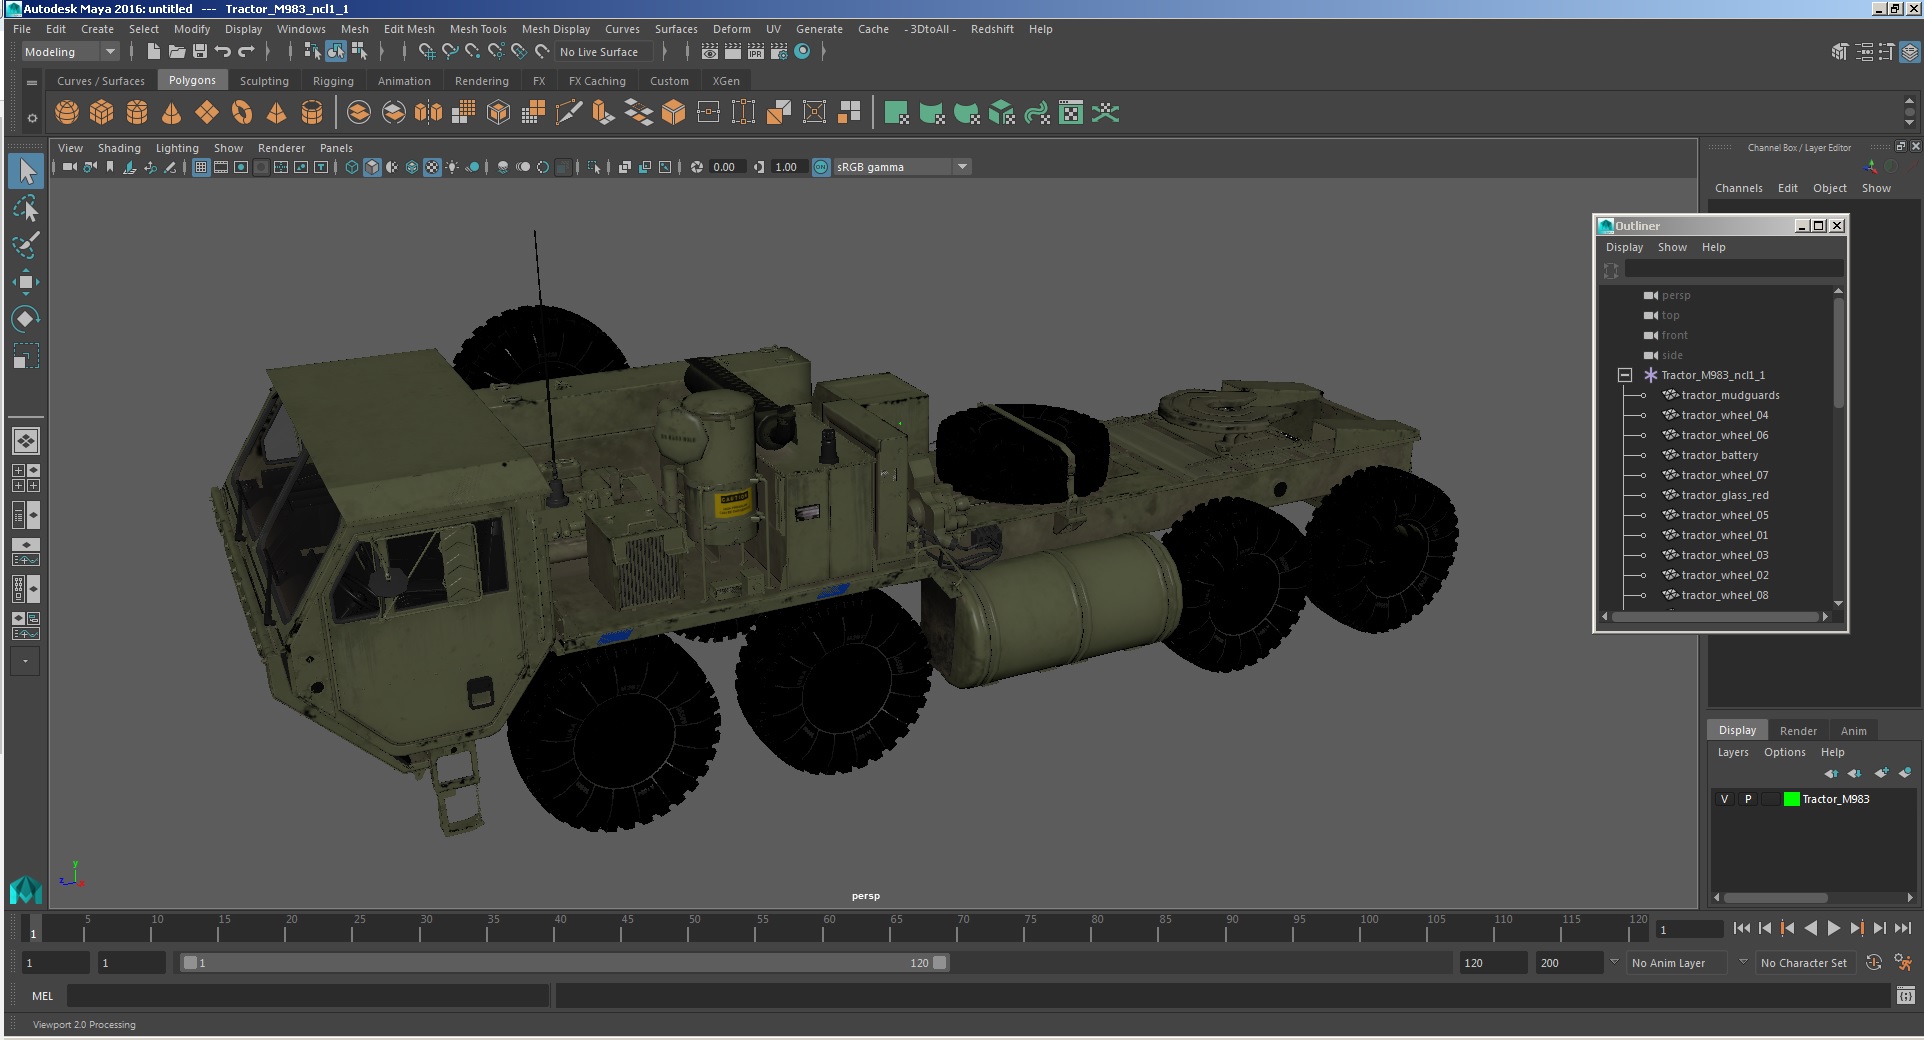Screen dimensions: 1924x1040
Task: Open the shelf options gear menu
Action: point(32,118)
